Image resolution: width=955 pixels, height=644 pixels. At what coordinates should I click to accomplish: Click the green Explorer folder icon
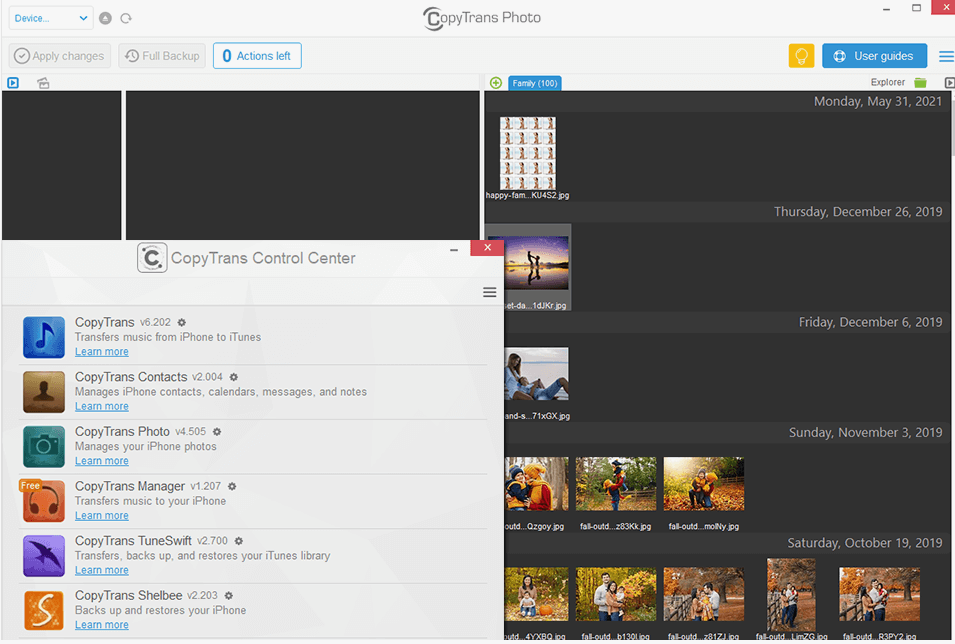coord(920,82)
